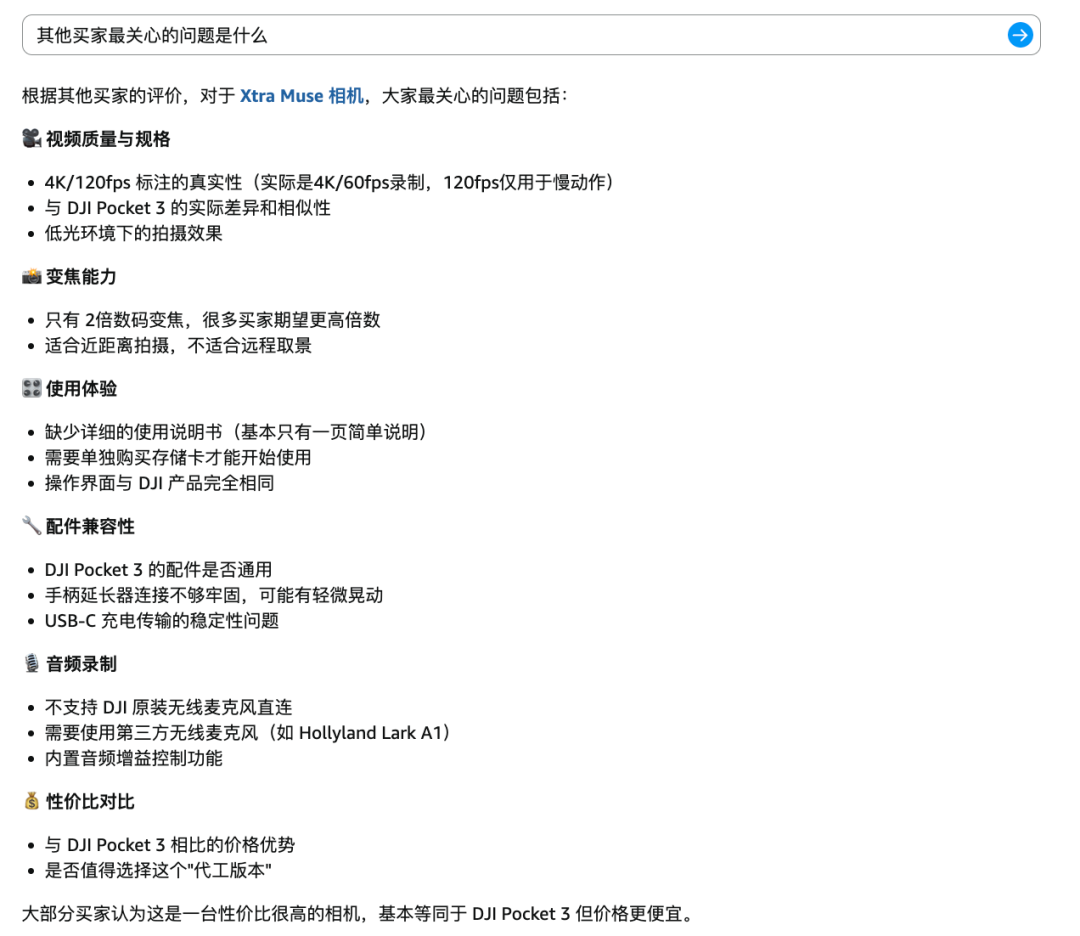Image resolution: width=1080 pixels, height=936 pixels.
Task: Click the line 内置音频增益控制功能
Action: click(x=134, y=759)
